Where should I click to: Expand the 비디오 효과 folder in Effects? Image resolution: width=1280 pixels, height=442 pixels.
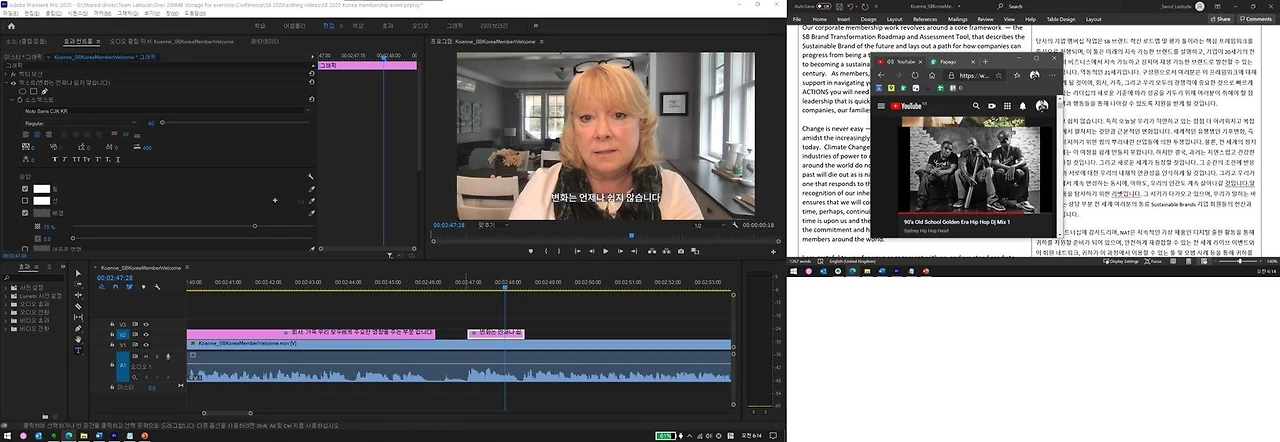click(5, 320)
